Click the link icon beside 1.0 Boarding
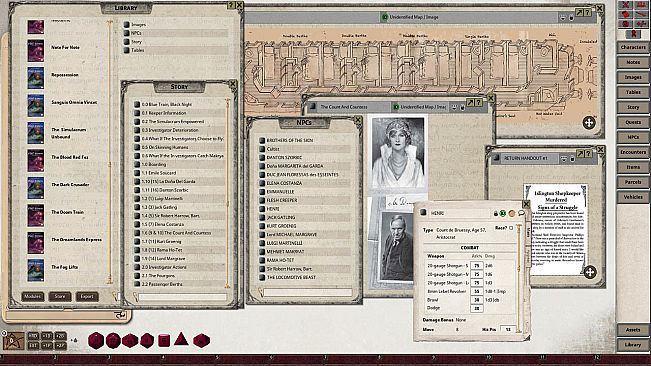 137,164
